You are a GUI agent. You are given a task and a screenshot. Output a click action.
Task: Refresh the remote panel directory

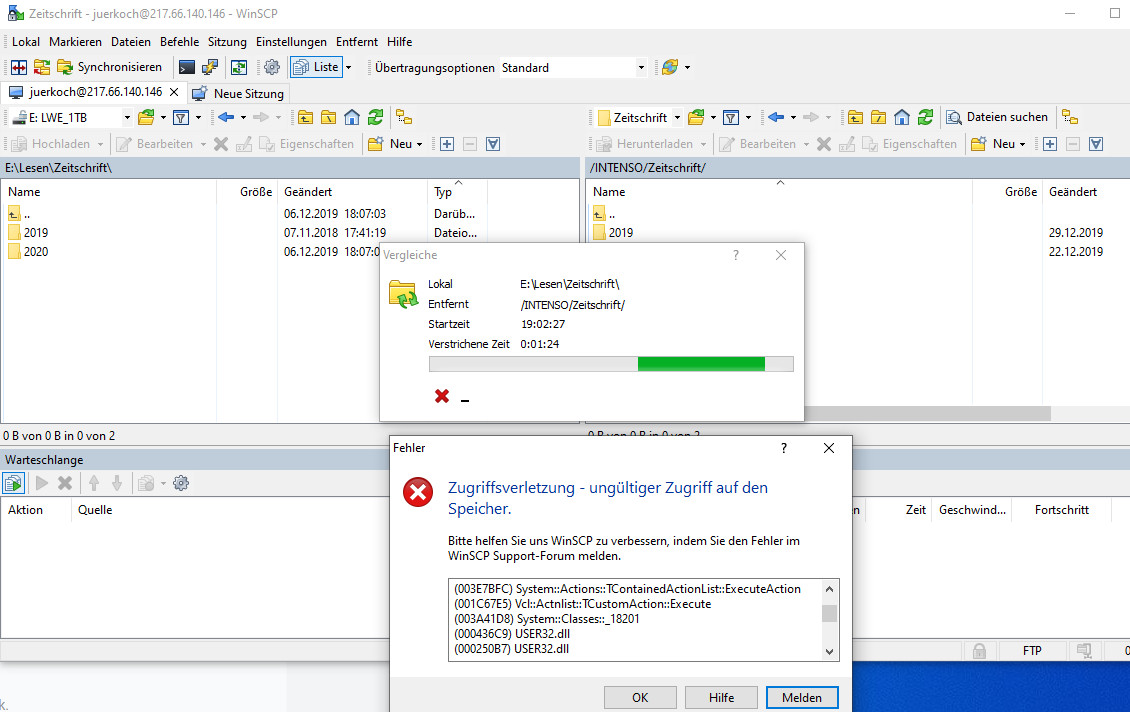click(x=926, y=117)
